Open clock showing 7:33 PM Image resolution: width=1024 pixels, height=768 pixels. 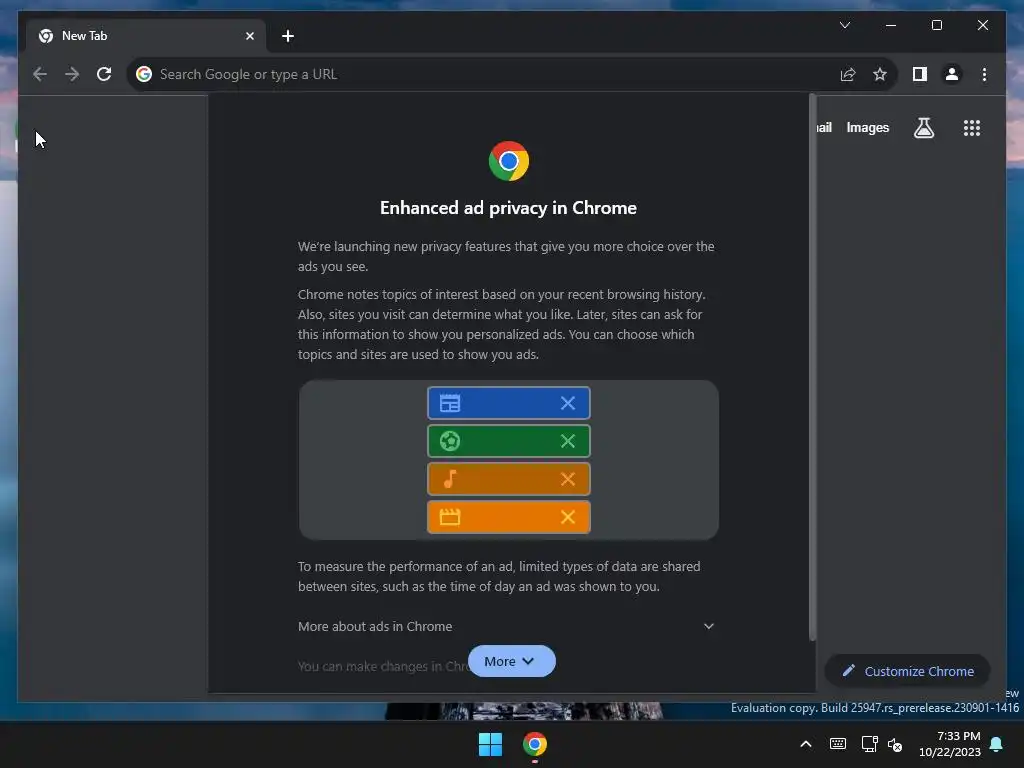point(950,744)
